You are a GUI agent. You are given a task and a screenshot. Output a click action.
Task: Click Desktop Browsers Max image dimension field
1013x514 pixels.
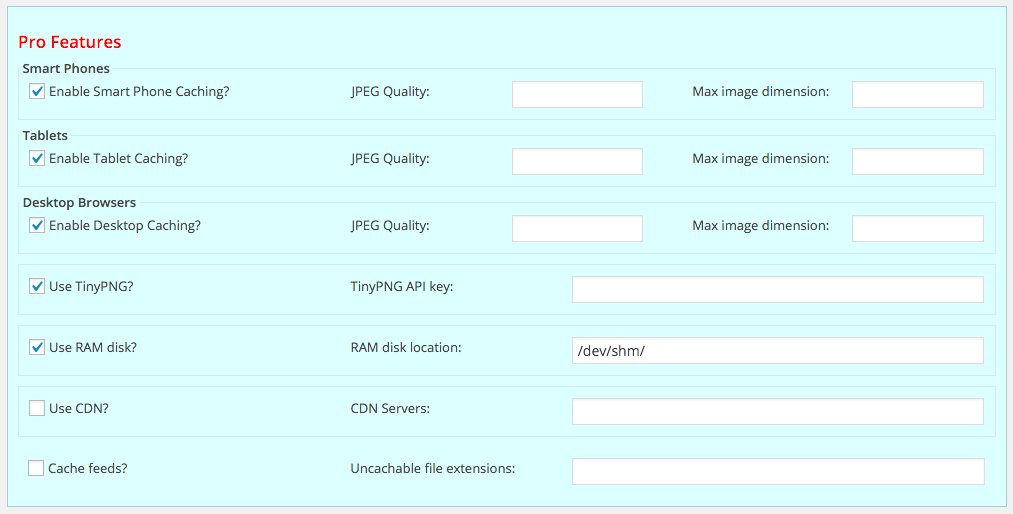pyautogui.click(x=917, y=229)
